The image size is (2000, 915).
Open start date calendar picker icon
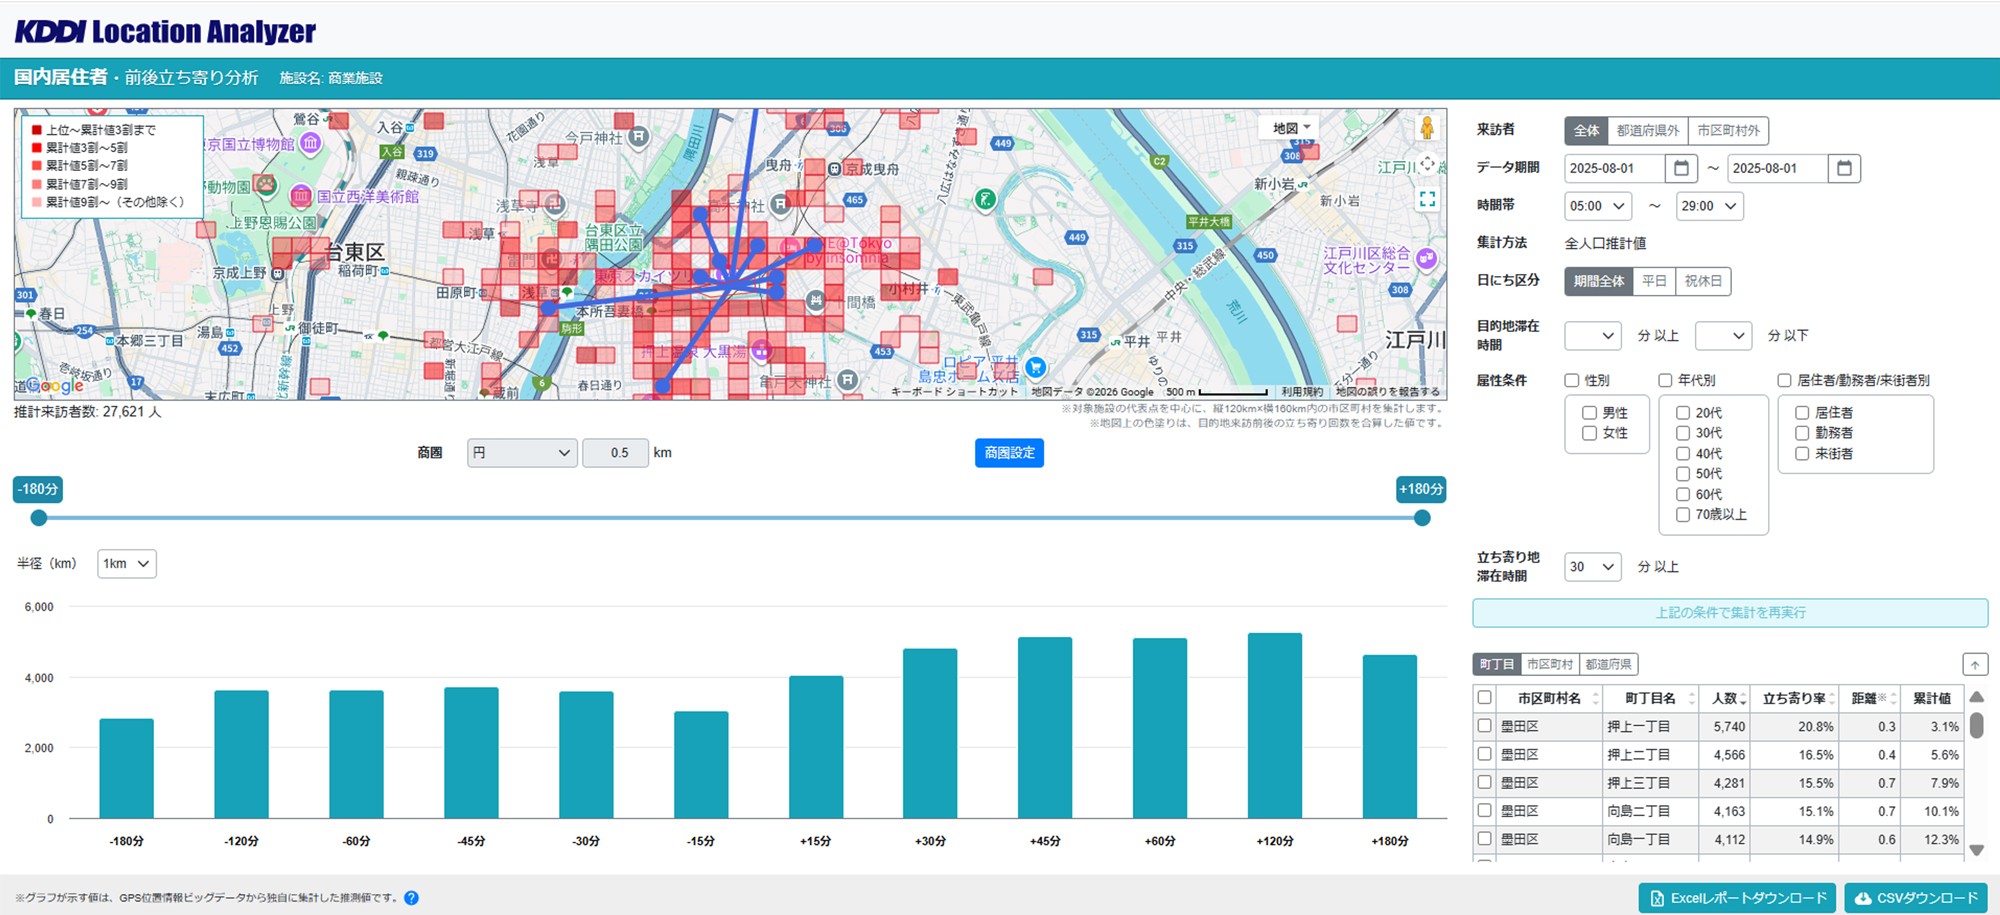[x=1681, y=168]
